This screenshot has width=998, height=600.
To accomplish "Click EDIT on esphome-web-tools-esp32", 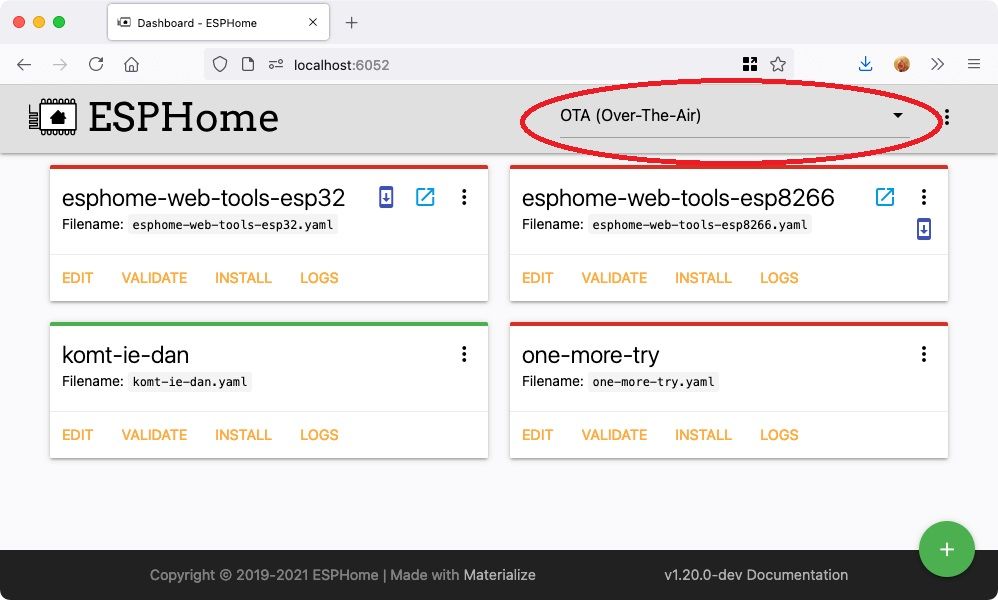I will click(x=78, y=278).
